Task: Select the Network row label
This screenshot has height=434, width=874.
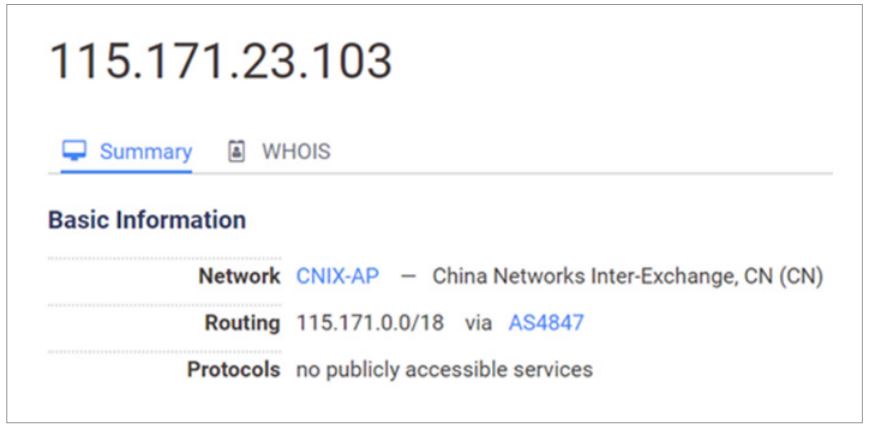Action: click(239, 276)
